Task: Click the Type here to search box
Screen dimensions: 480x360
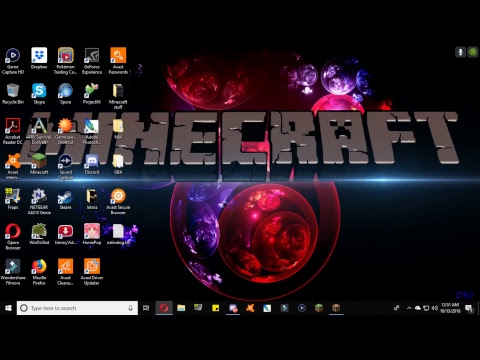Action: pos(77,308)
